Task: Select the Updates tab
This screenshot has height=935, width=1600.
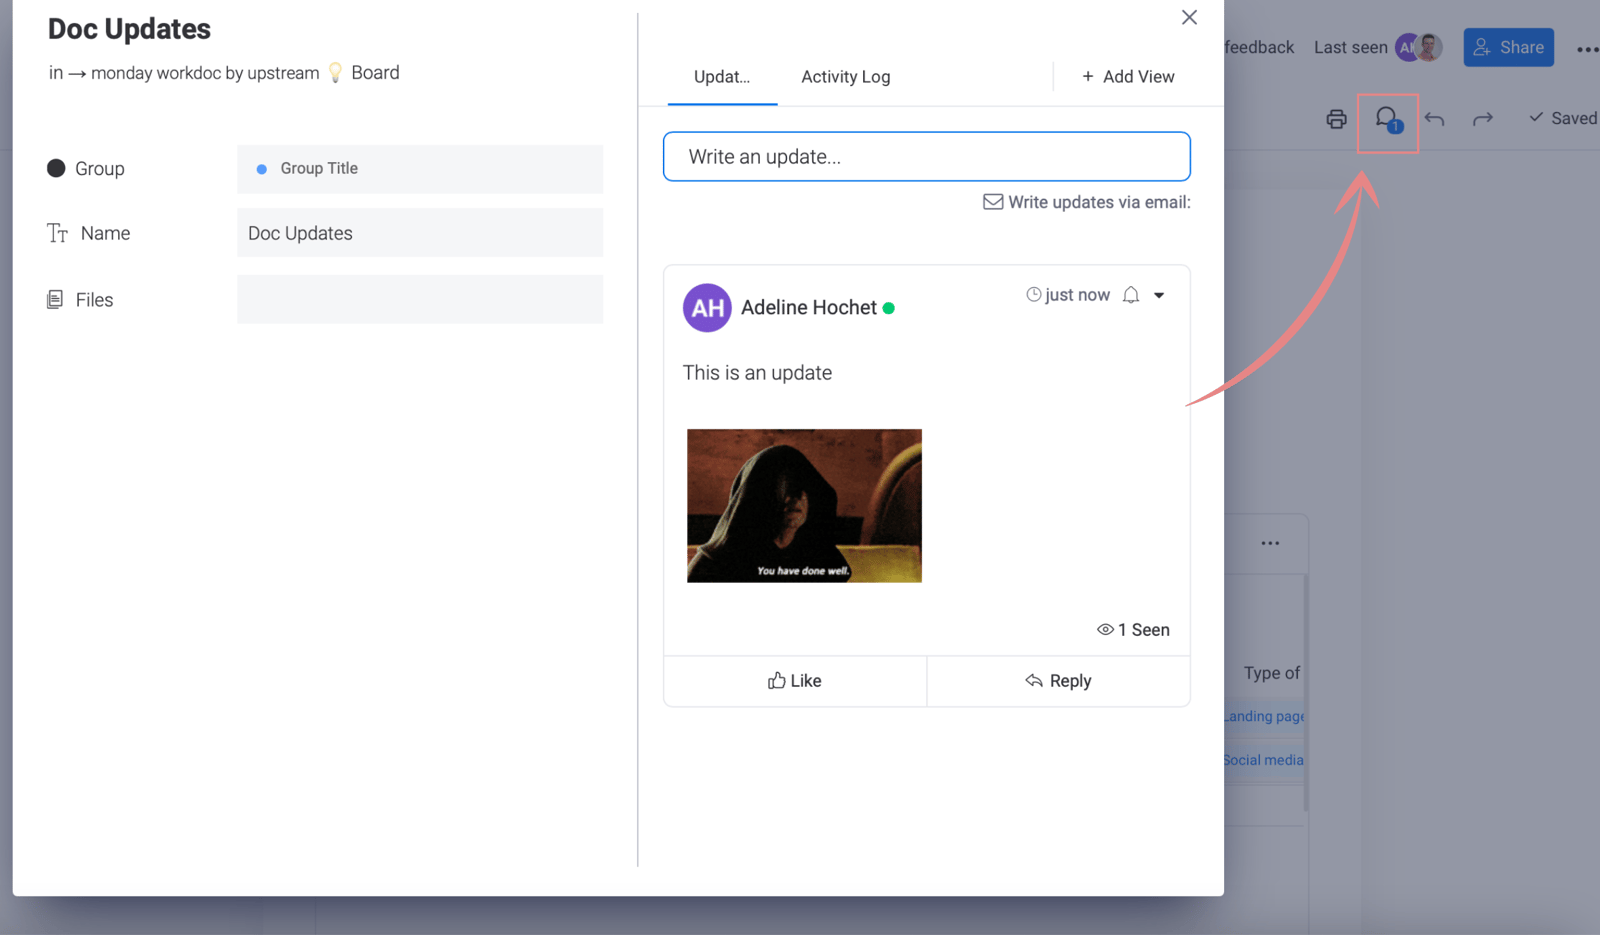Action: [x=722, y=77]
